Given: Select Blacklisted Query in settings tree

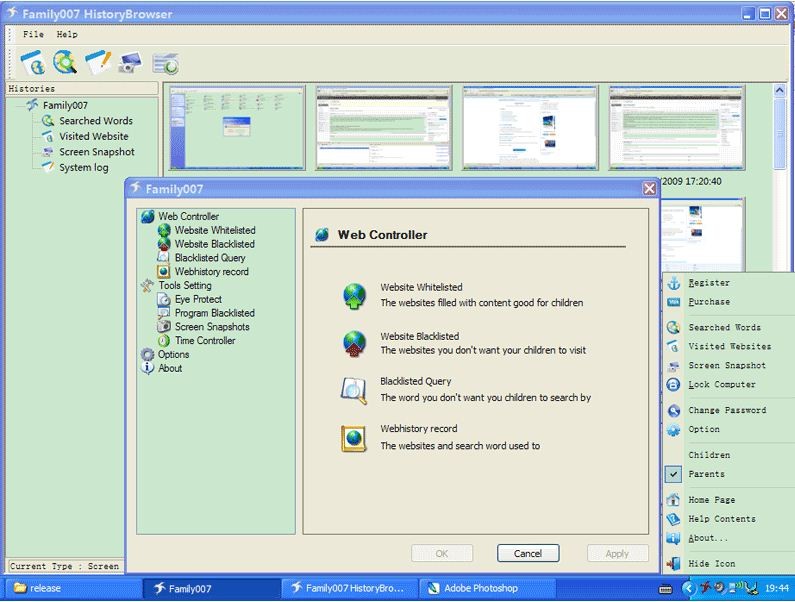Looking at the screenshot, I should tap(210, 258).
